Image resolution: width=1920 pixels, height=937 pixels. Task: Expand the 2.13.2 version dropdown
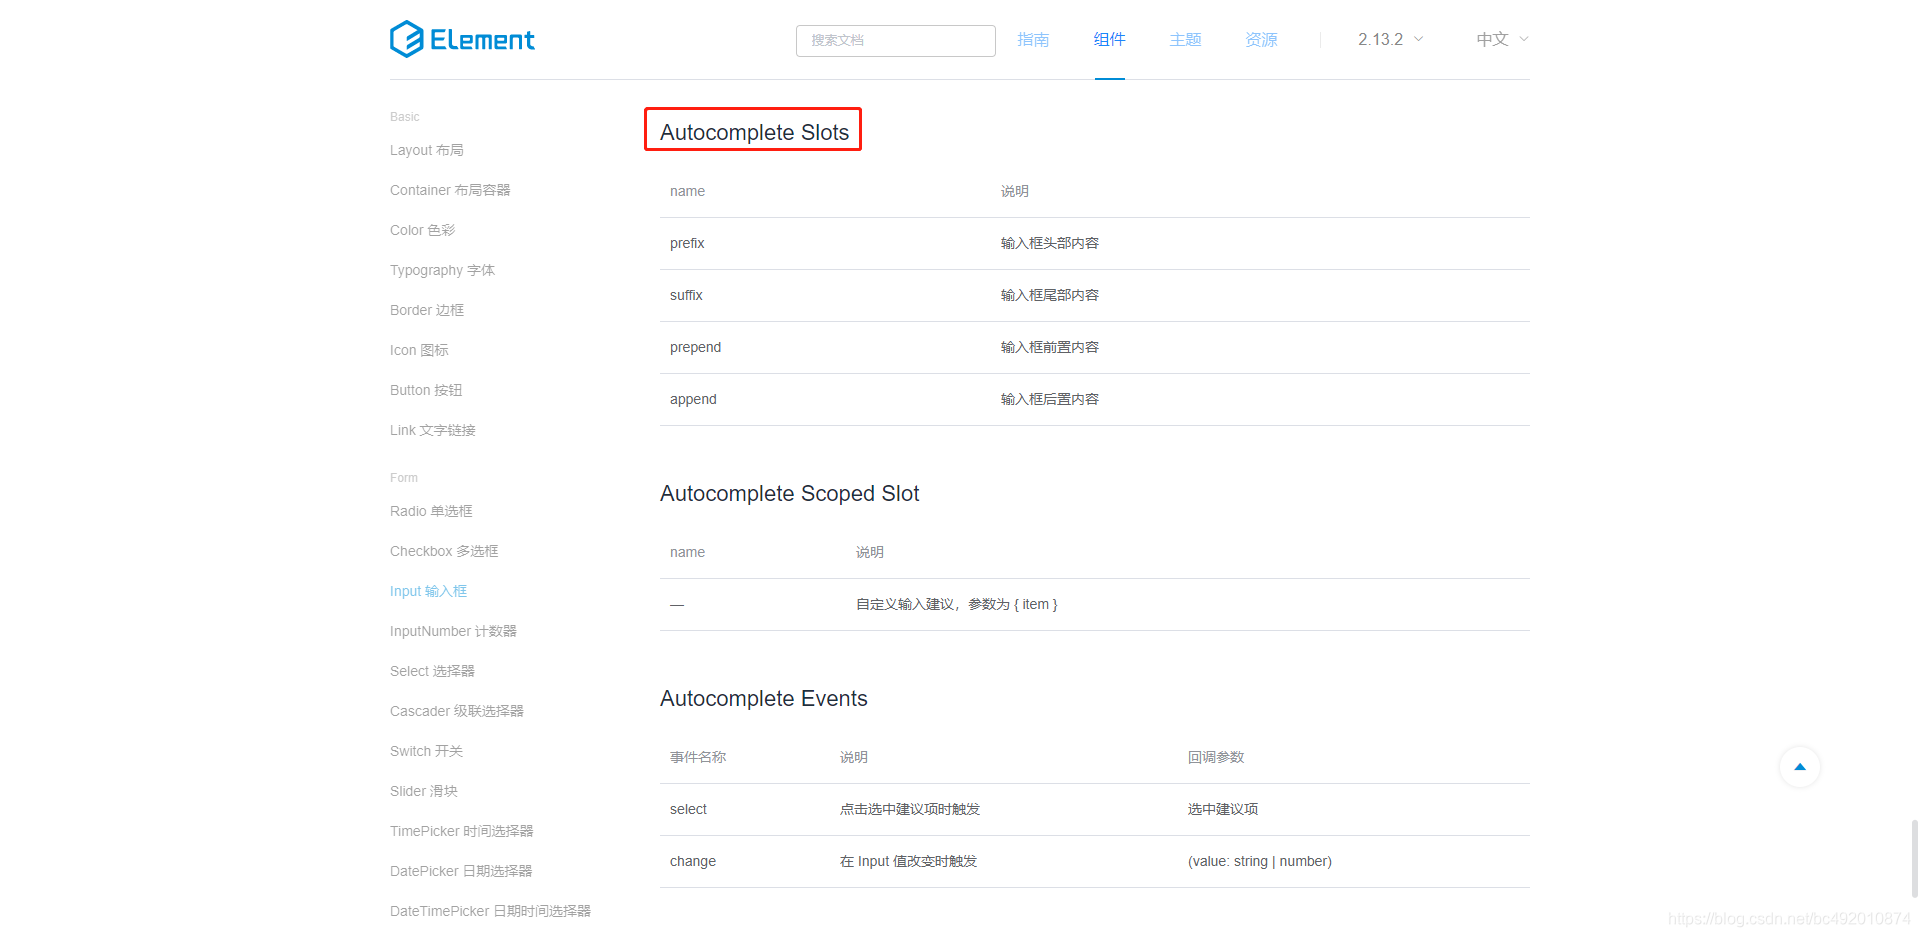tap(1390, 39)
